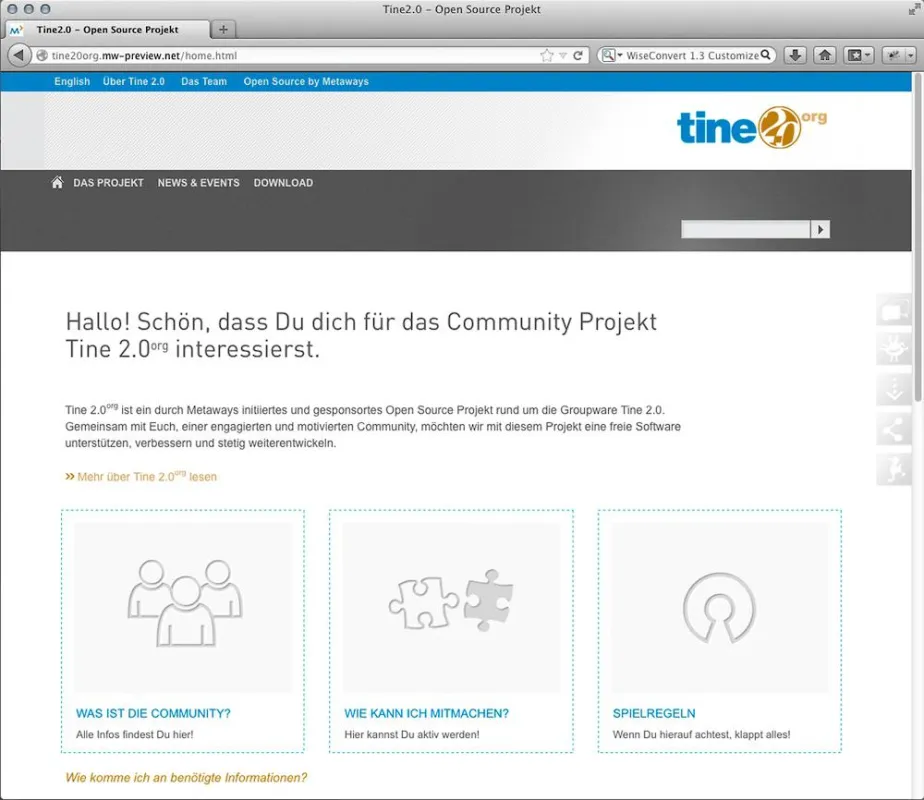This screenshot has height=800, width=924.
Task: Click the share icon in side panel
Action: [894, 429]
